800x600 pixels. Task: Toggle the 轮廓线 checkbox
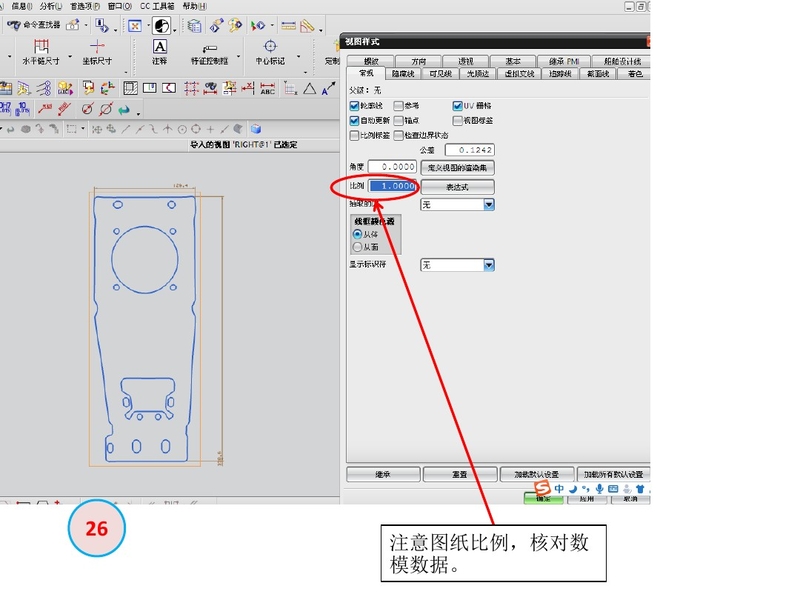[x=355, y=105]
